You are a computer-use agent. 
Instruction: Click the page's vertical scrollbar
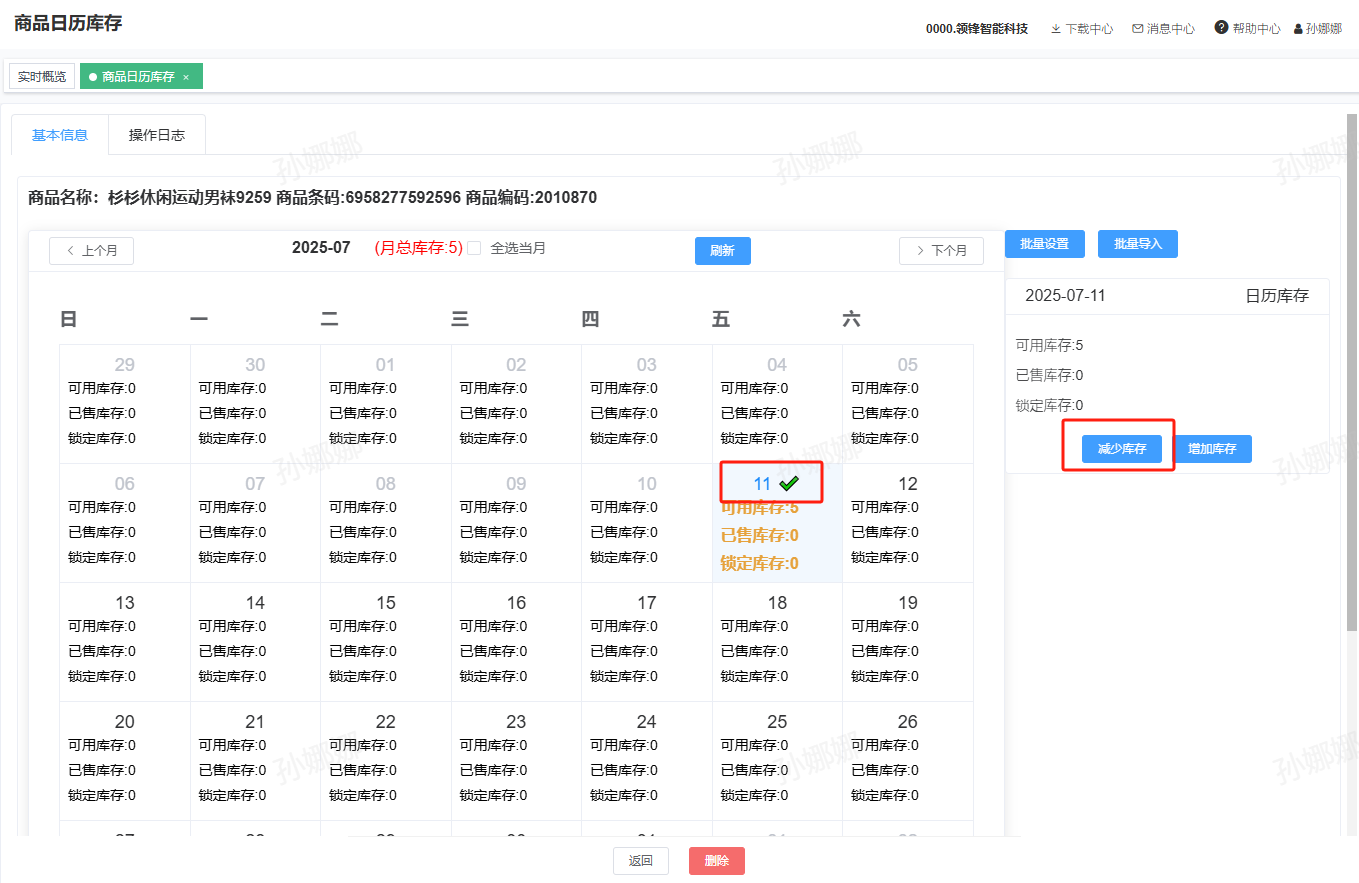coord(1352,400)
